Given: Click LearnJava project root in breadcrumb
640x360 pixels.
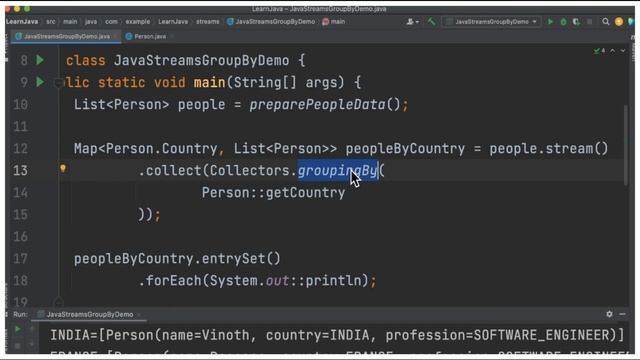Looking at the screenshot, I should pos(22,22).
